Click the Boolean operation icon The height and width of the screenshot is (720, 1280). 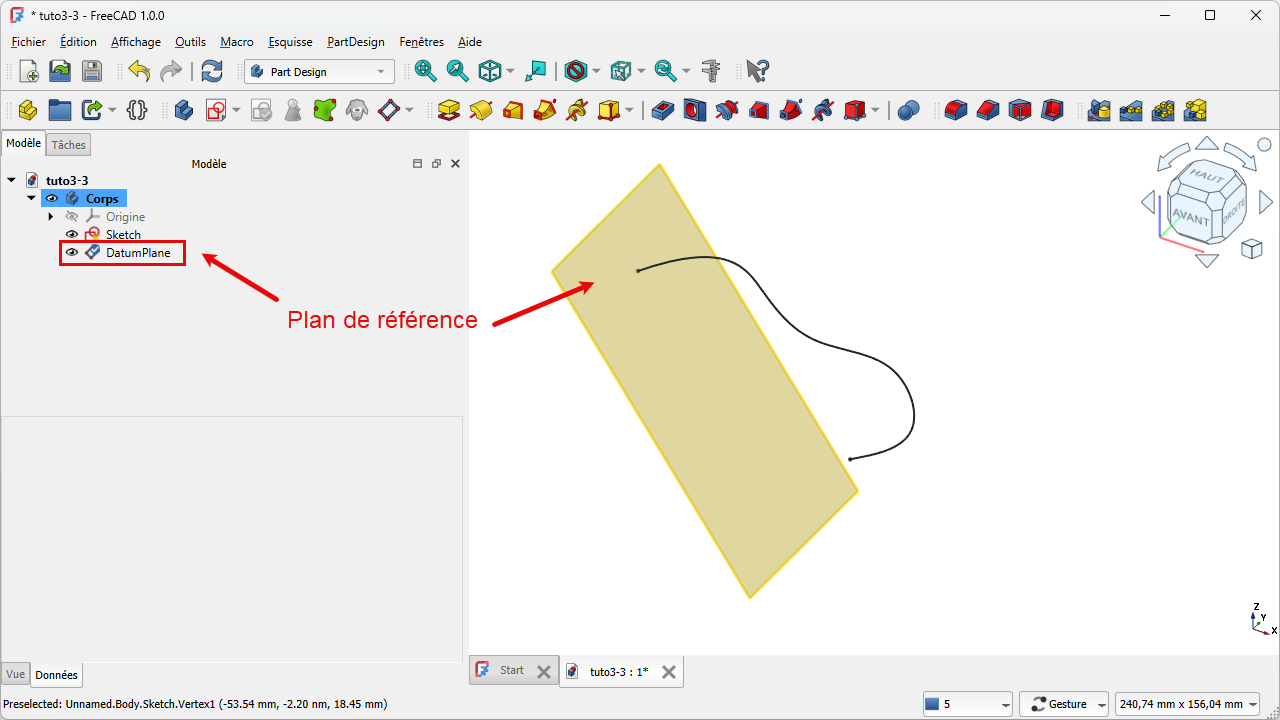coord(908,110)
